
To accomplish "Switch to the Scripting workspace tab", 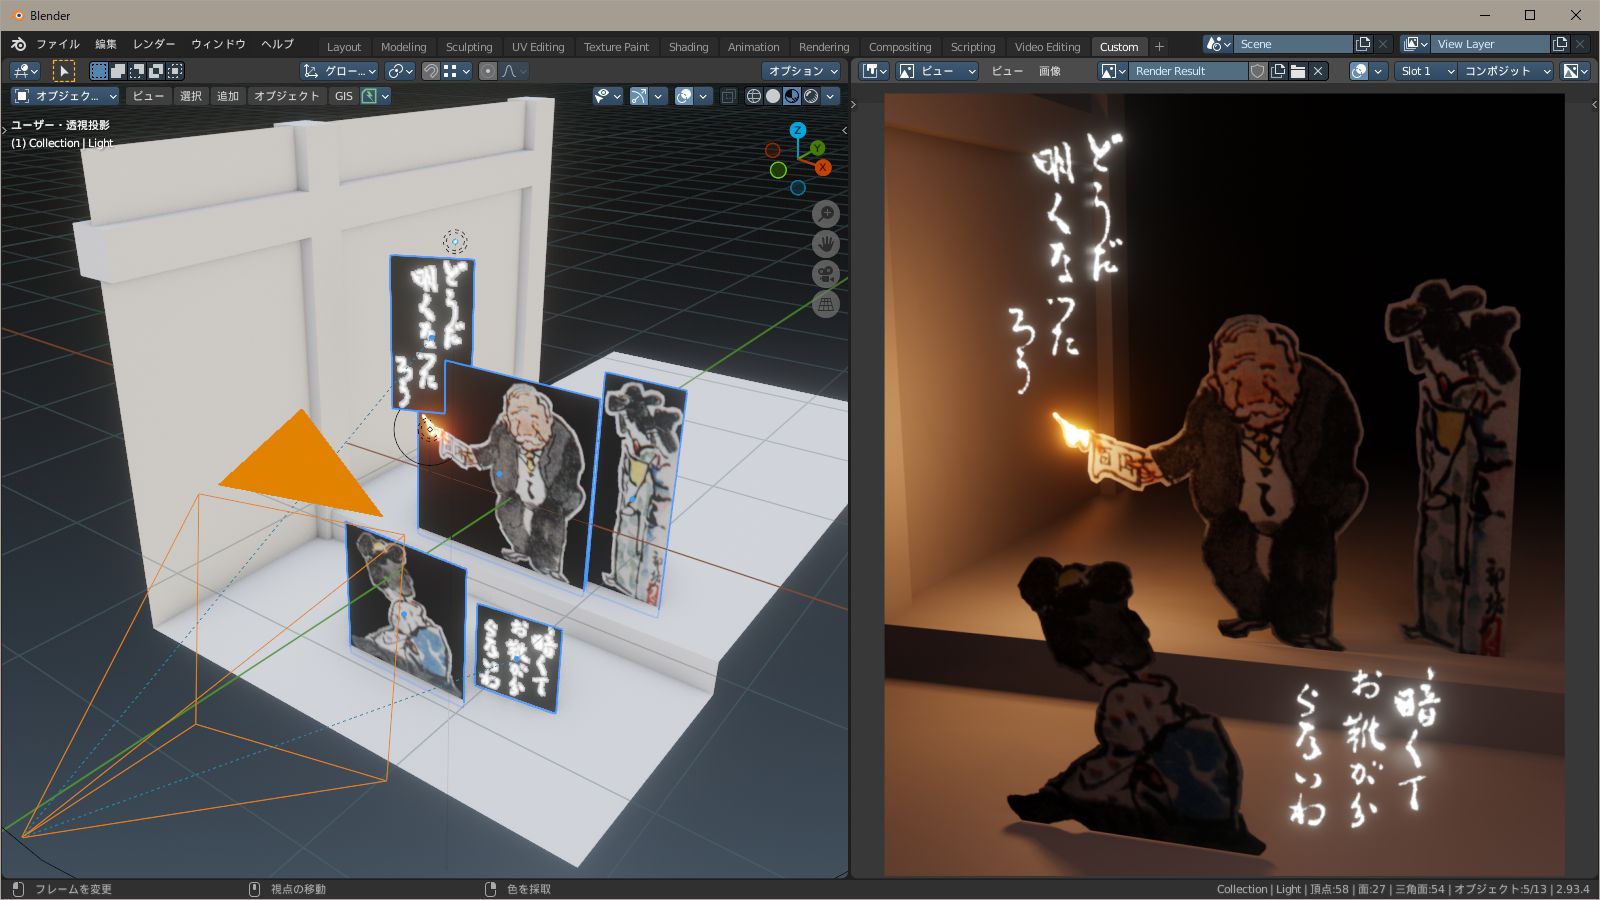I will tap(973, 47).
